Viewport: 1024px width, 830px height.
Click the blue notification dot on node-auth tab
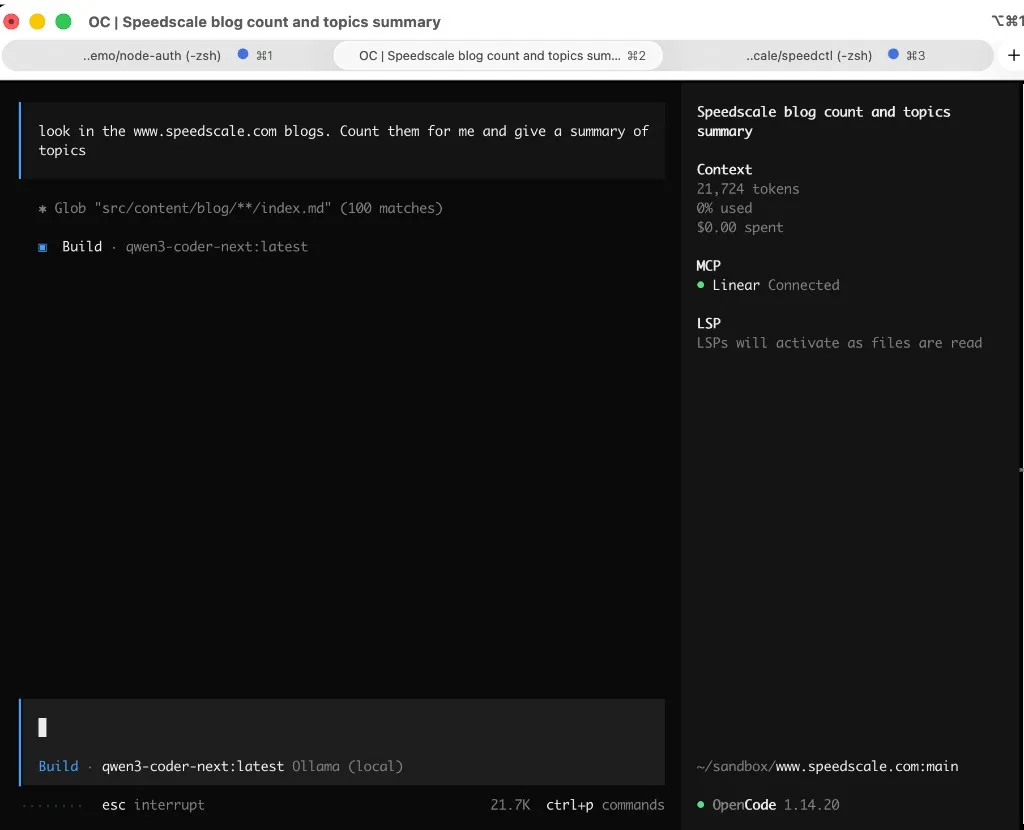point(242,55)
